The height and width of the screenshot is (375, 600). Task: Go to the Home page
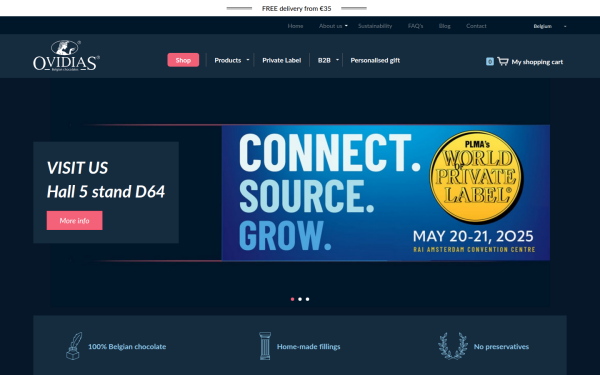click(295, 26)
